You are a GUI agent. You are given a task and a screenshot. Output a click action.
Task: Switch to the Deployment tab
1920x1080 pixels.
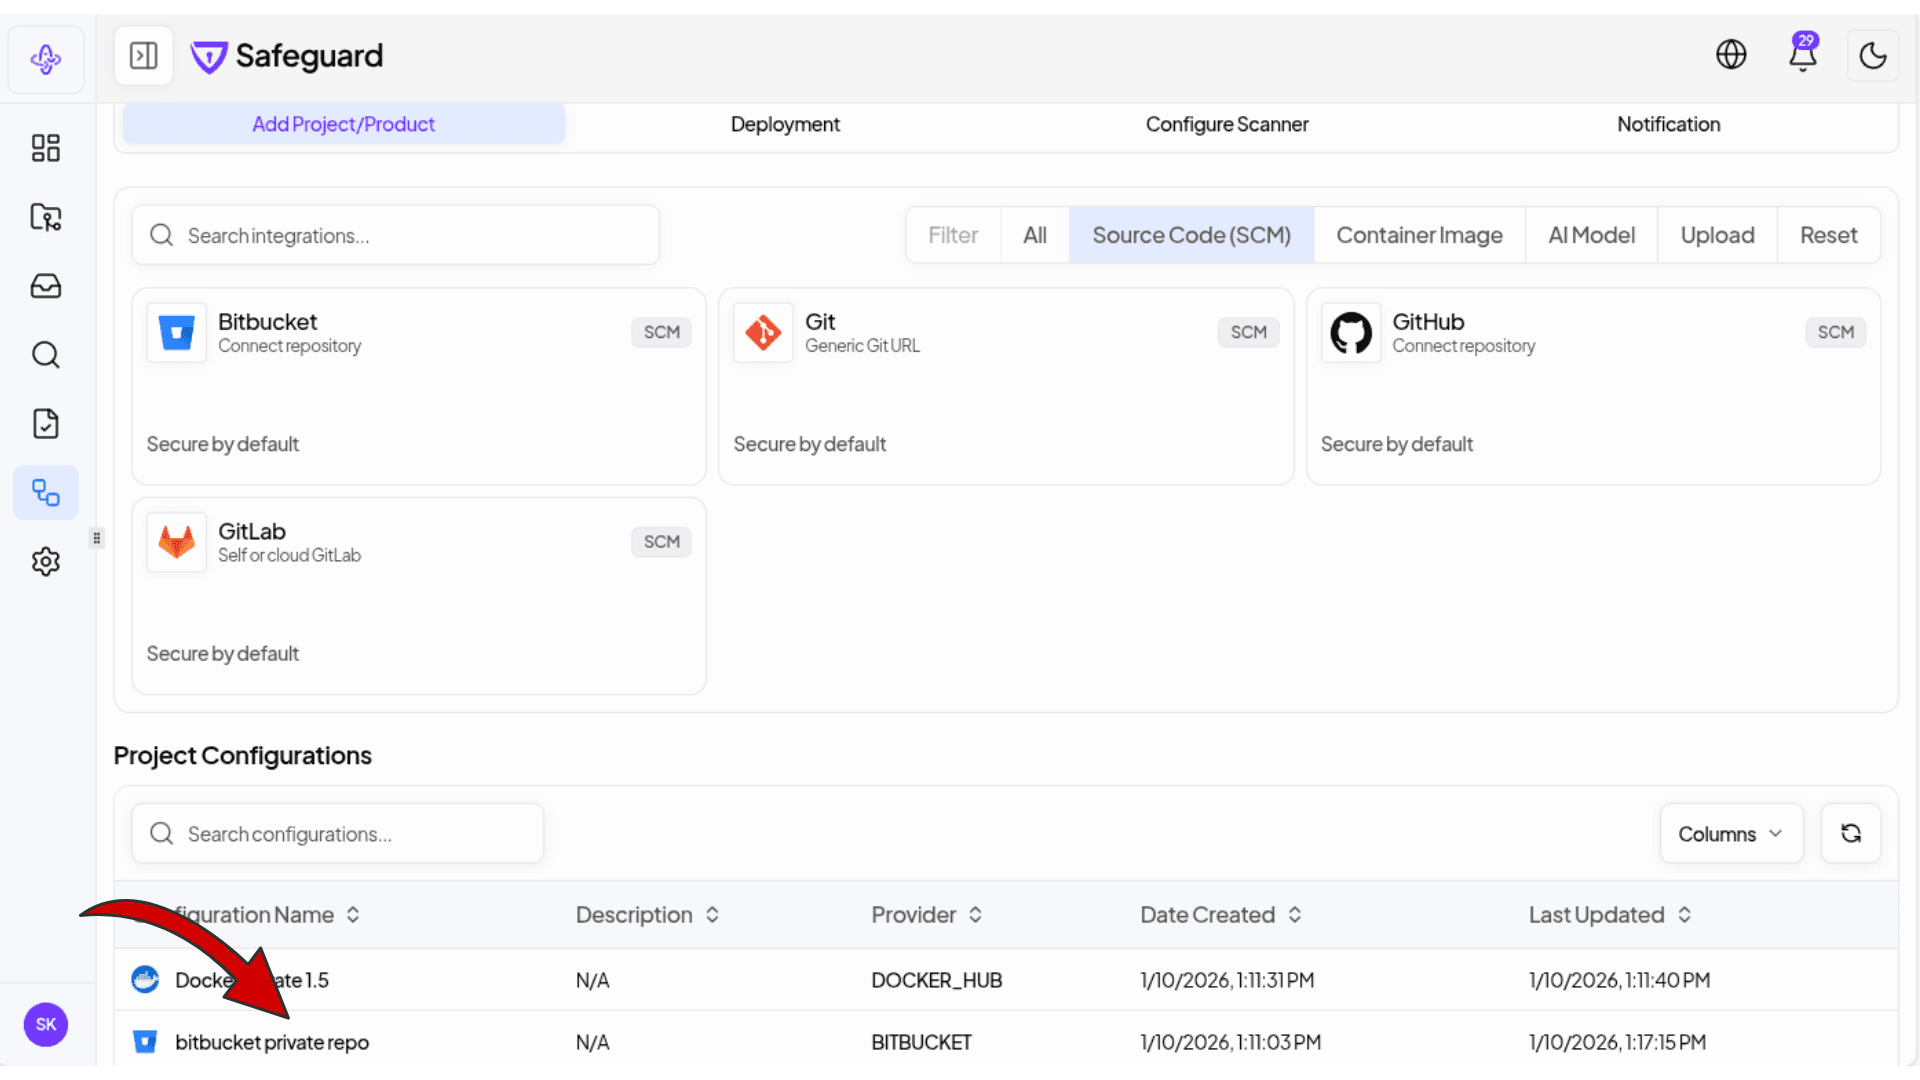785,124
